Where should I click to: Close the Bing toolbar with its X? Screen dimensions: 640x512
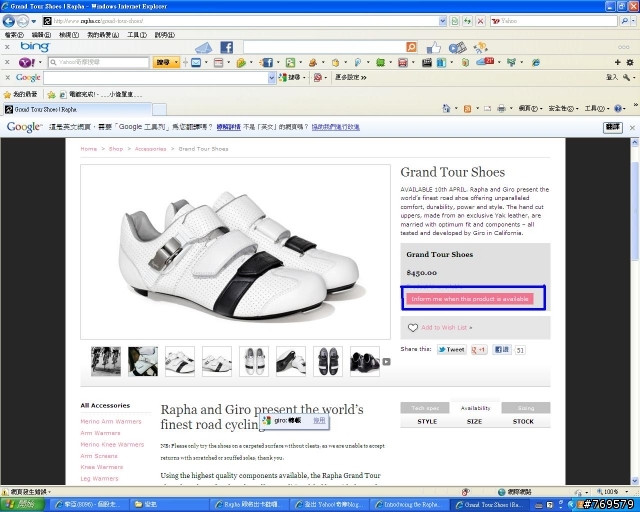7,47
